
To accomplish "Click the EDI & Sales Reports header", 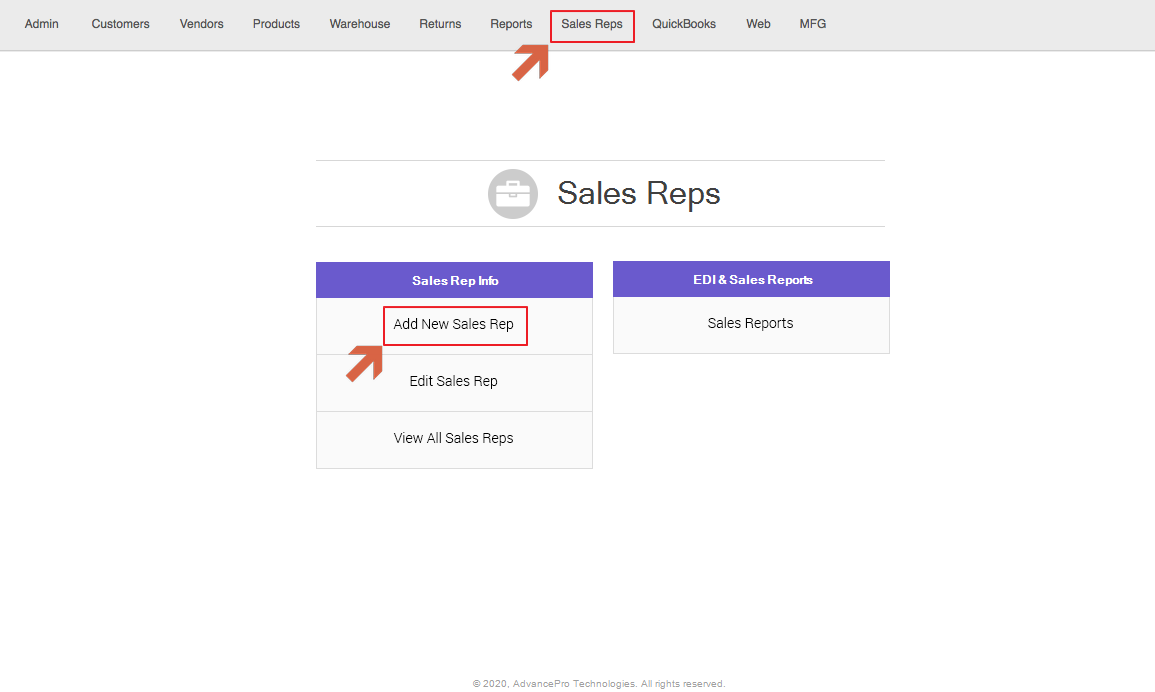I will pos(752,280).
